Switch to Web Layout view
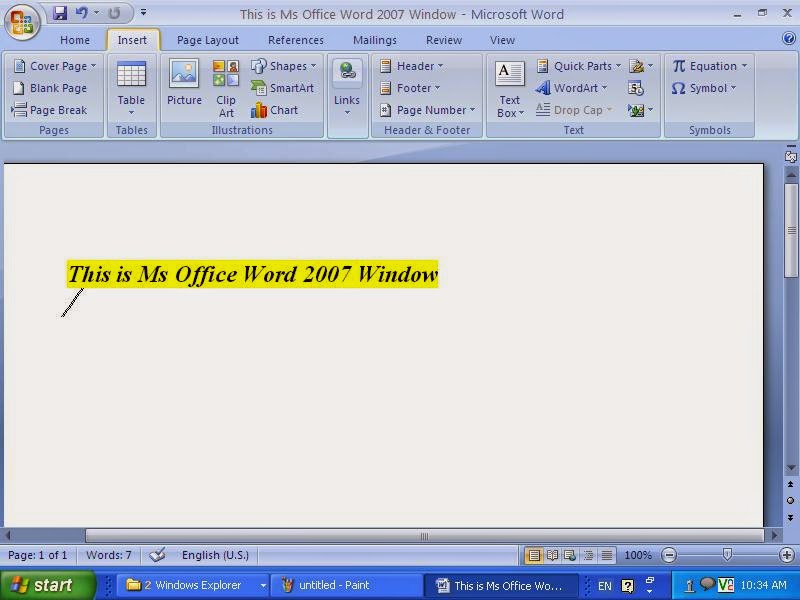The height and width of the screenshot is (600, 800). coord(570,555)
